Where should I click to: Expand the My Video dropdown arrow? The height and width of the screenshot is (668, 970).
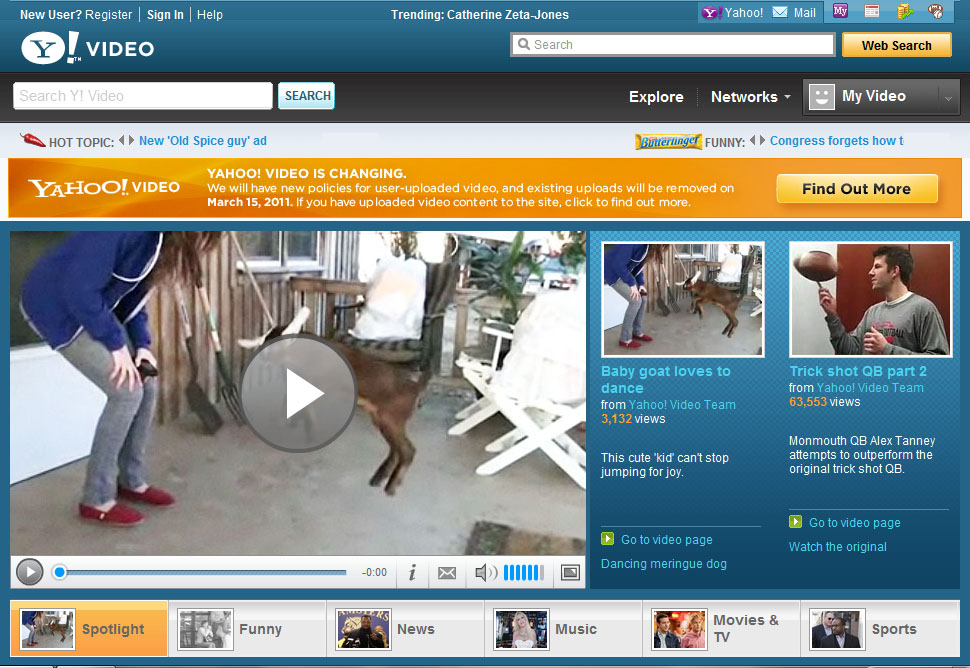pos(948,98)
